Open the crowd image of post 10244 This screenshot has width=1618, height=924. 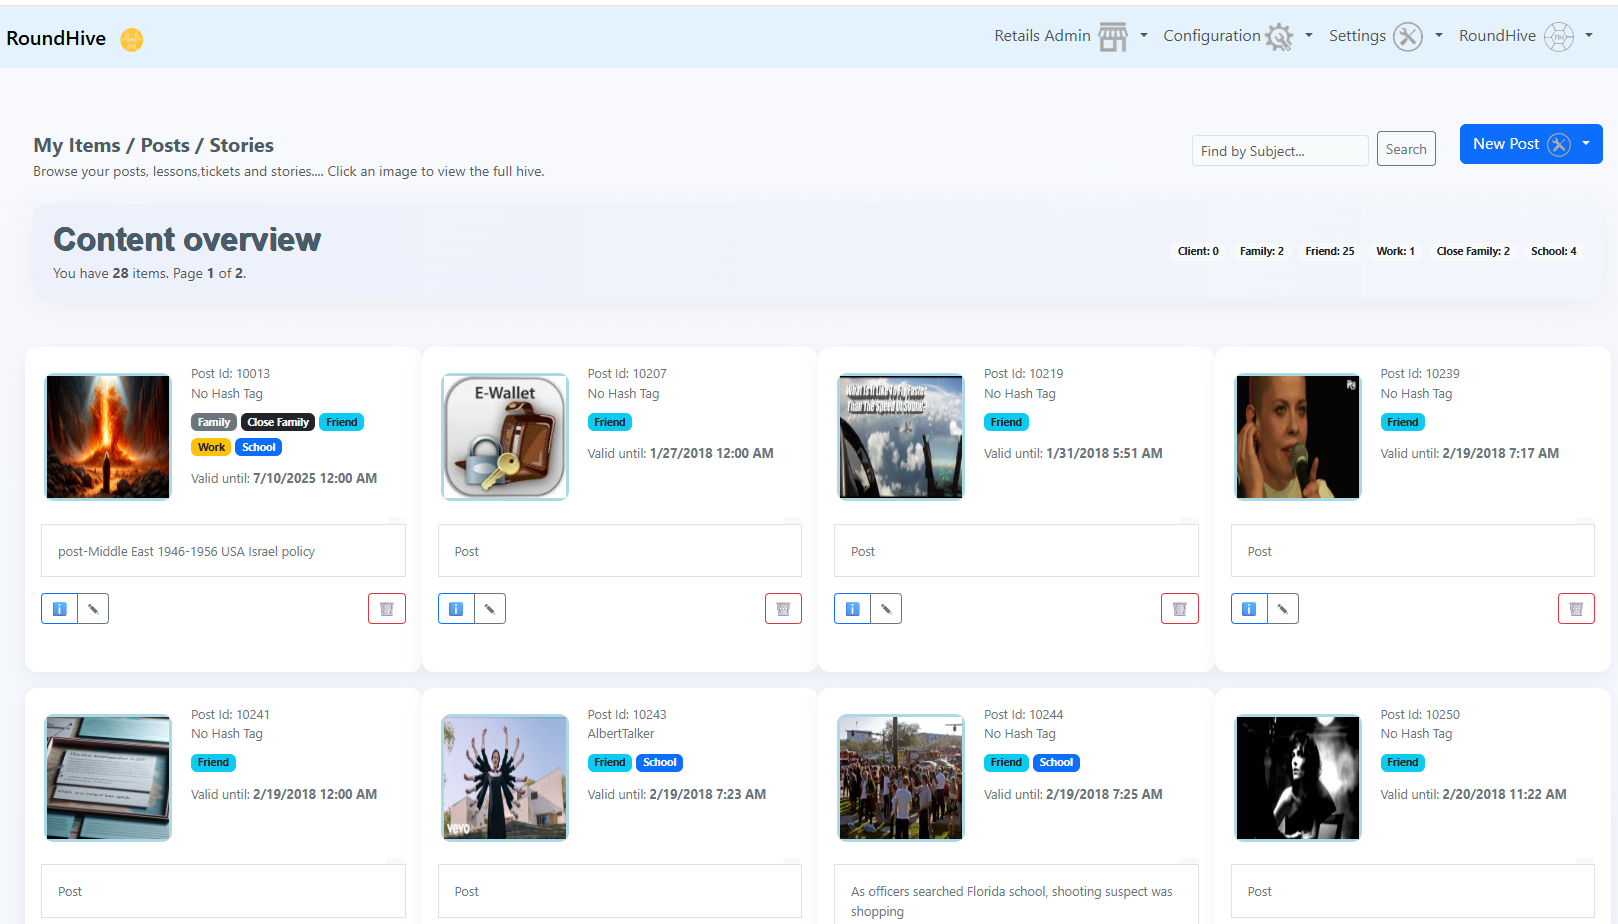(x=901, y=777)
